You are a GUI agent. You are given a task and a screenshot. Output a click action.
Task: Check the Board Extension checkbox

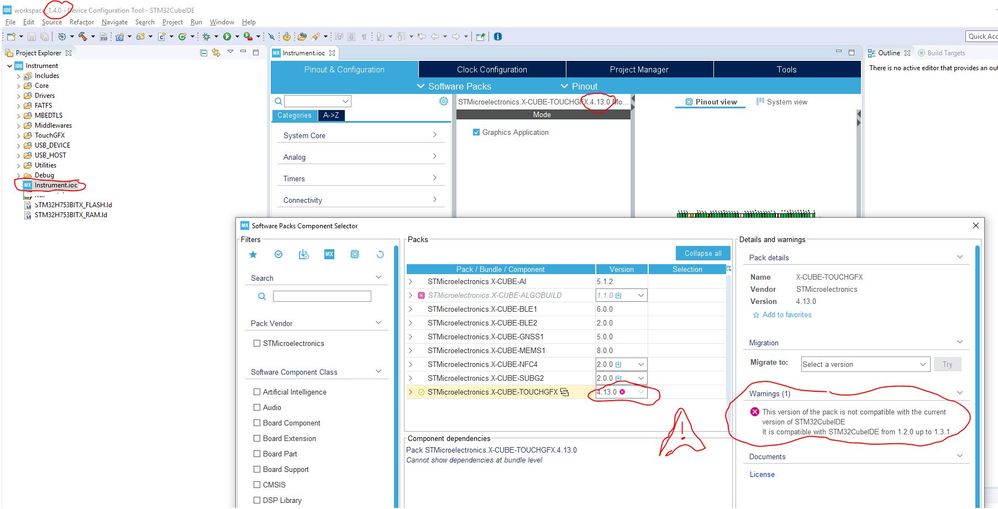tap(257, 438)
